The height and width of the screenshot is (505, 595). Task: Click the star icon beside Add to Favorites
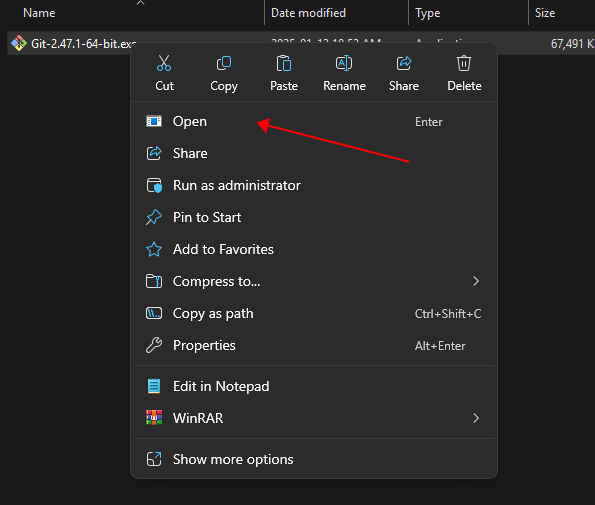point(154,249)
